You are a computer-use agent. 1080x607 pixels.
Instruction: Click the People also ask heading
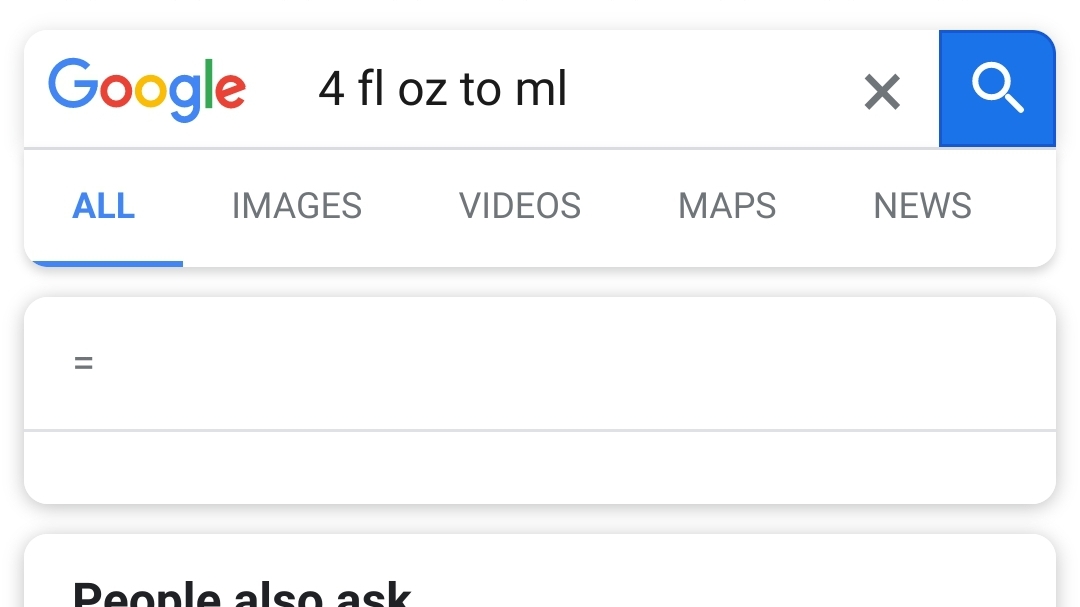point(242,594)
